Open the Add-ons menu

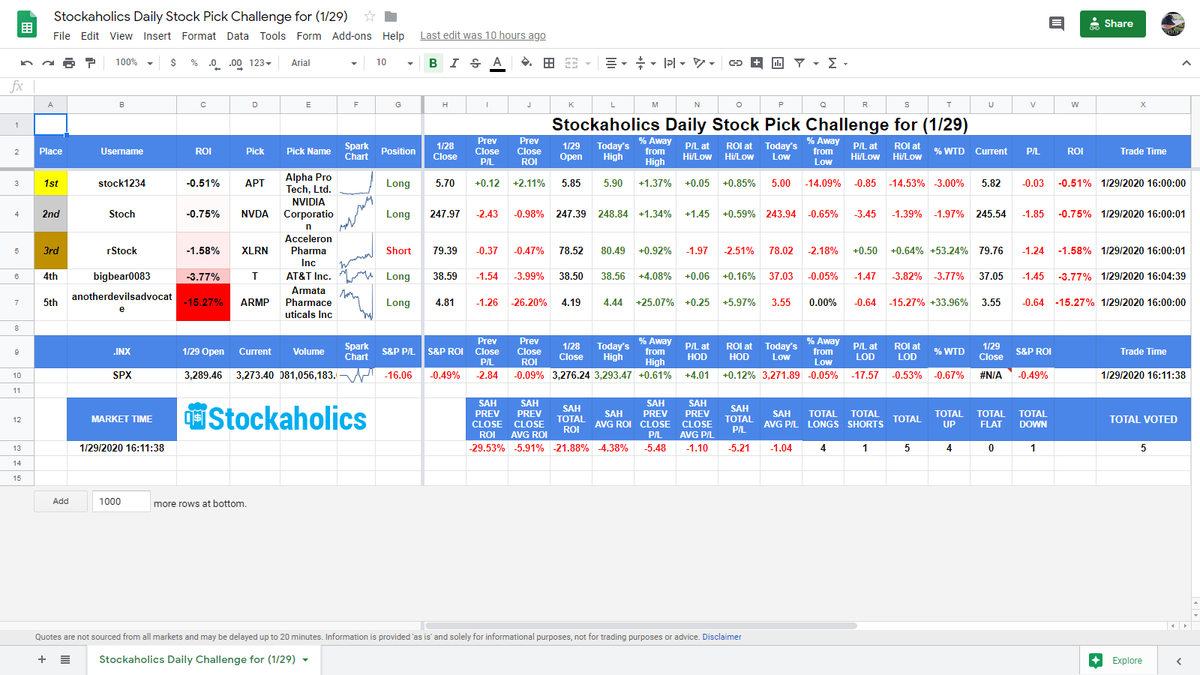(352, 36)
